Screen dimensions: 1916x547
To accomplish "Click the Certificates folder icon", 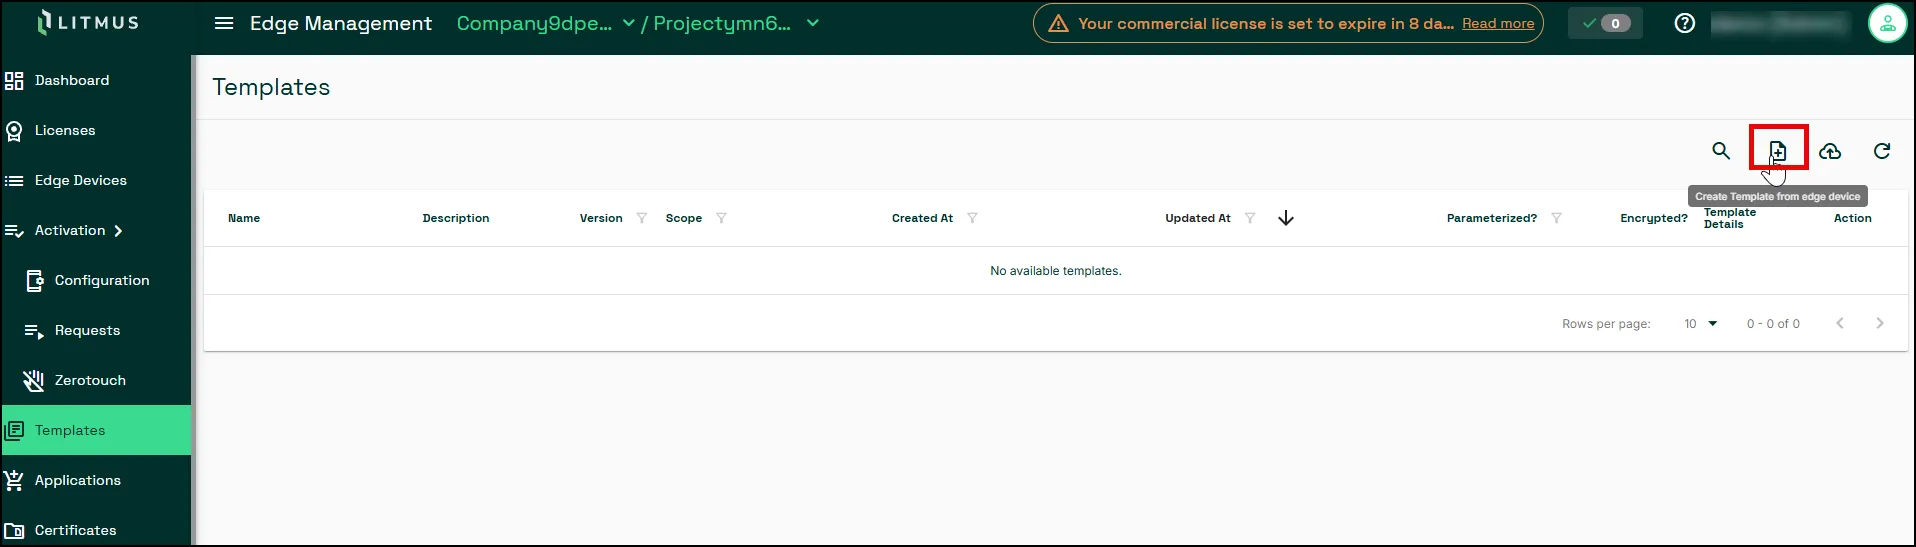I will [x=14, y=531].
